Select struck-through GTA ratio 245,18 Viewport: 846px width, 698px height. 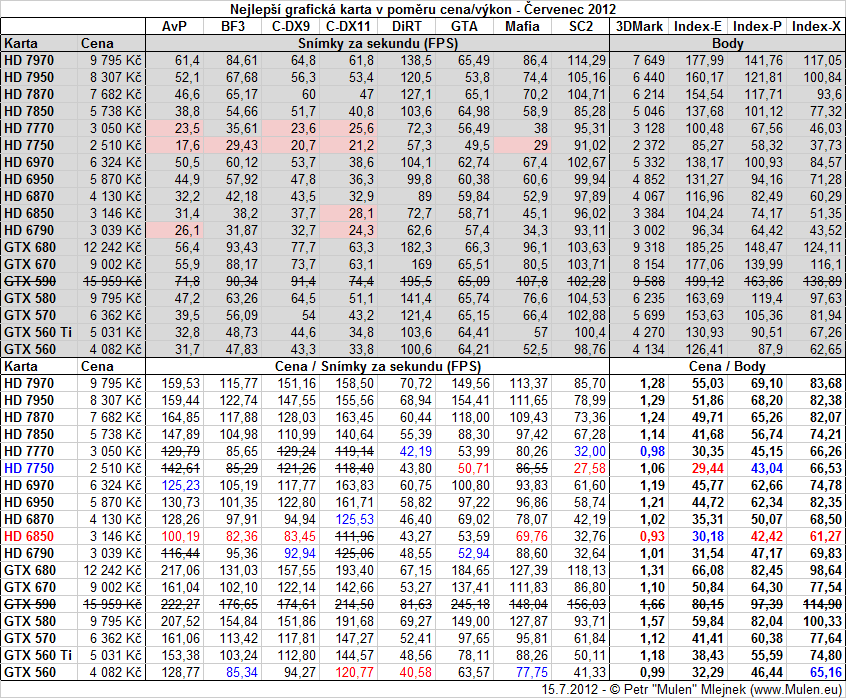click(x=471, y=605)
